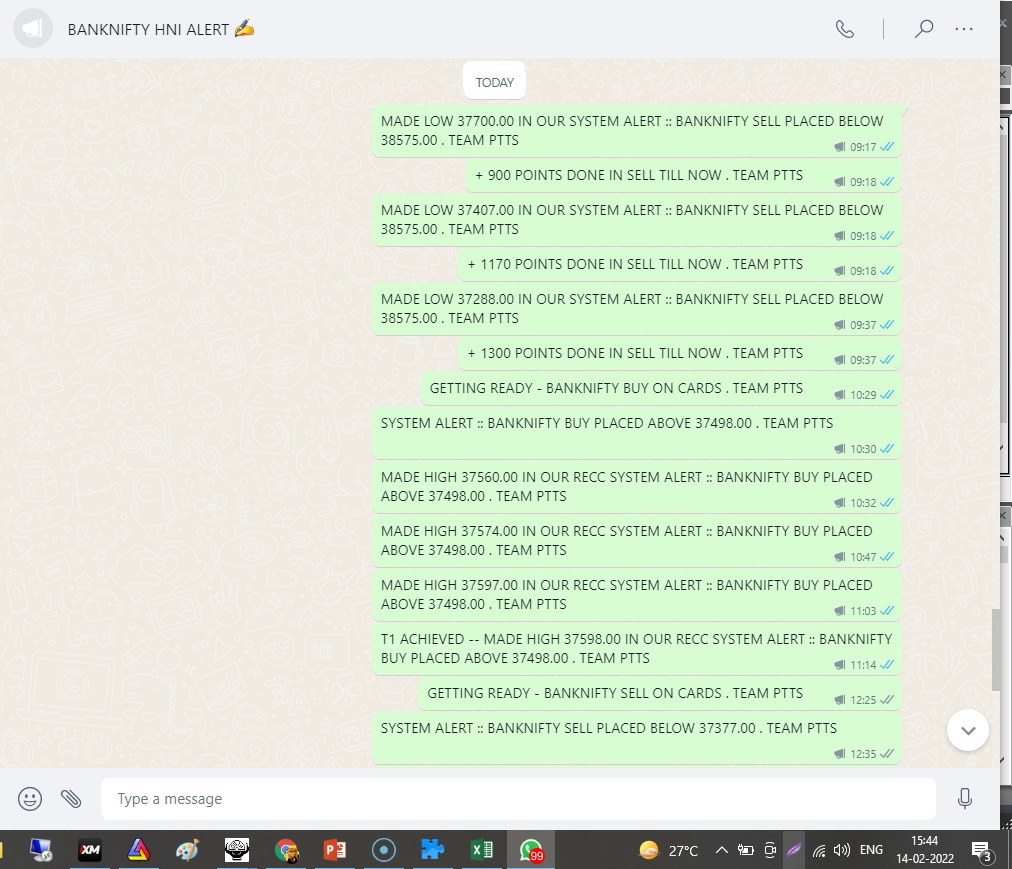
Task: Click the purple feather tray icon
Action: (794, 850)
